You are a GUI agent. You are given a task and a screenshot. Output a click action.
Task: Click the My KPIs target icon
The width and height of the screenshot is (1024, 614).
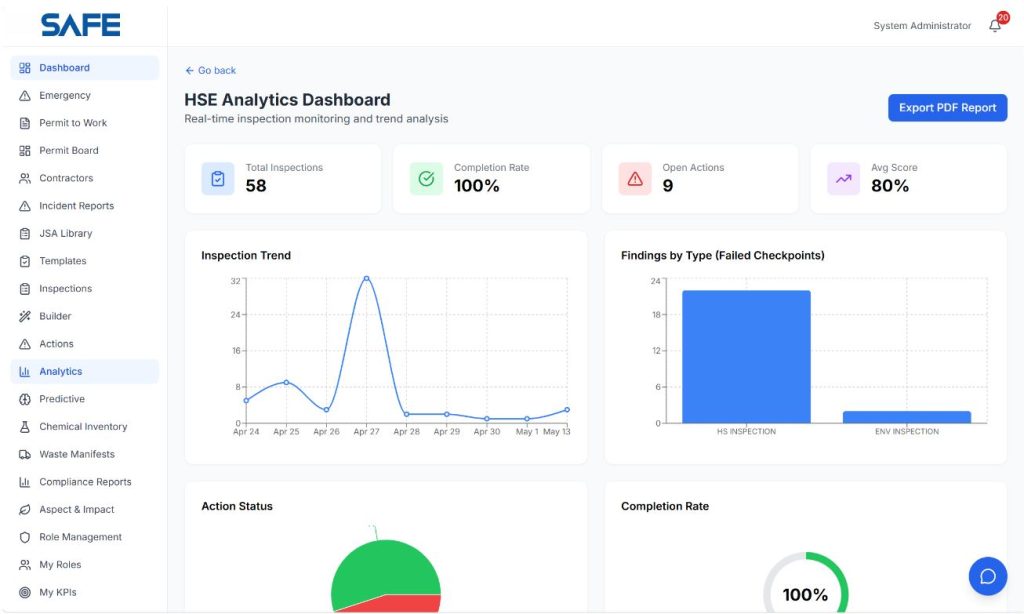point(25,592)
